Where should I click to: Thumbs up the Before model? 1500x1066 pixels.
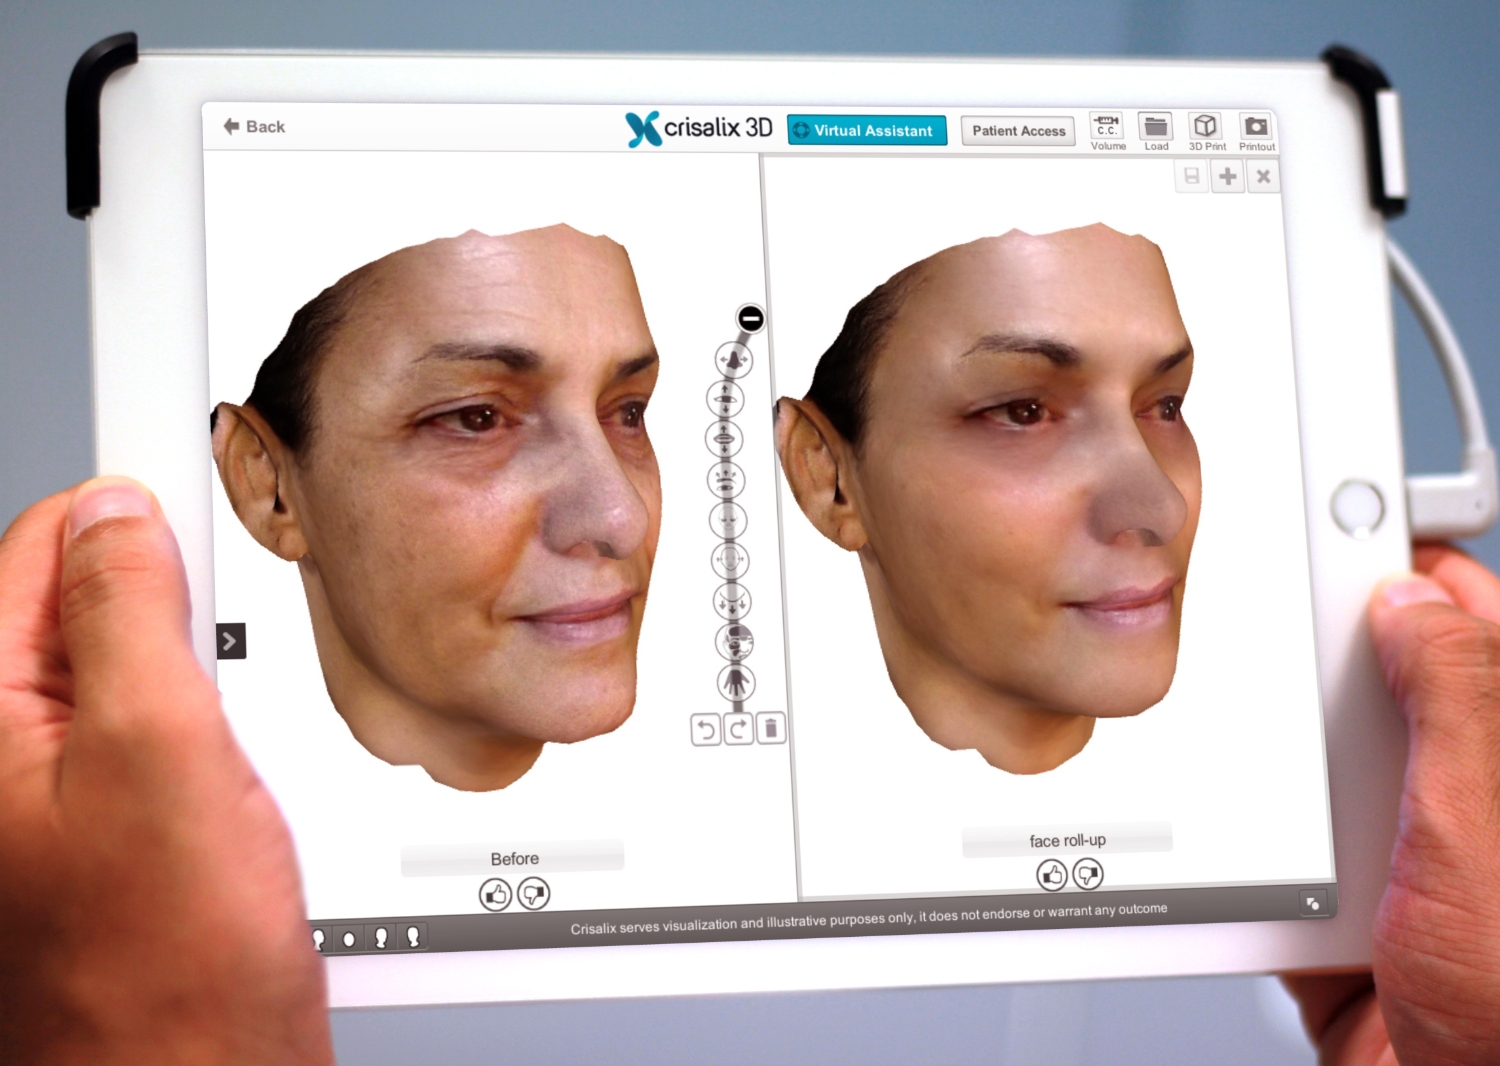click(495, 894)
